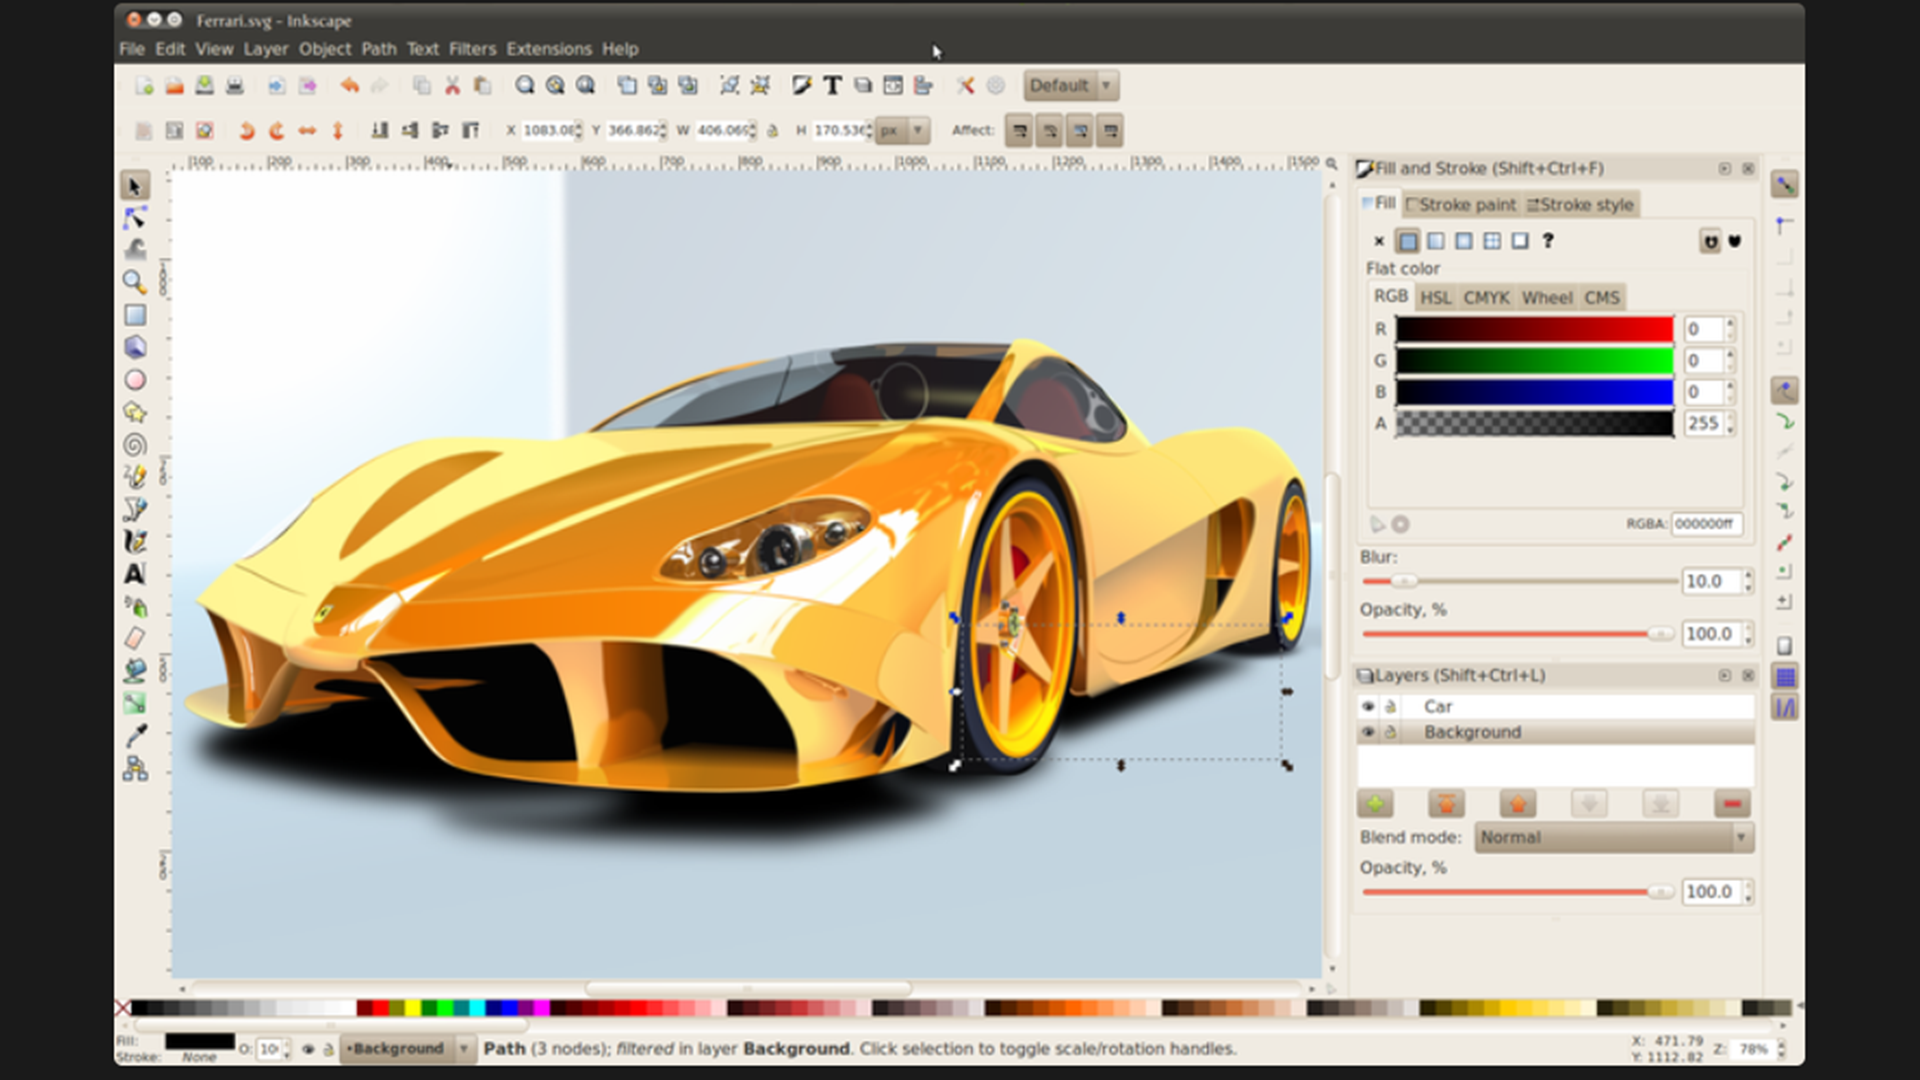Select the Text tool in toolbox
Viewport: 1920px width, 1080px height.
[x=135, y=574]
